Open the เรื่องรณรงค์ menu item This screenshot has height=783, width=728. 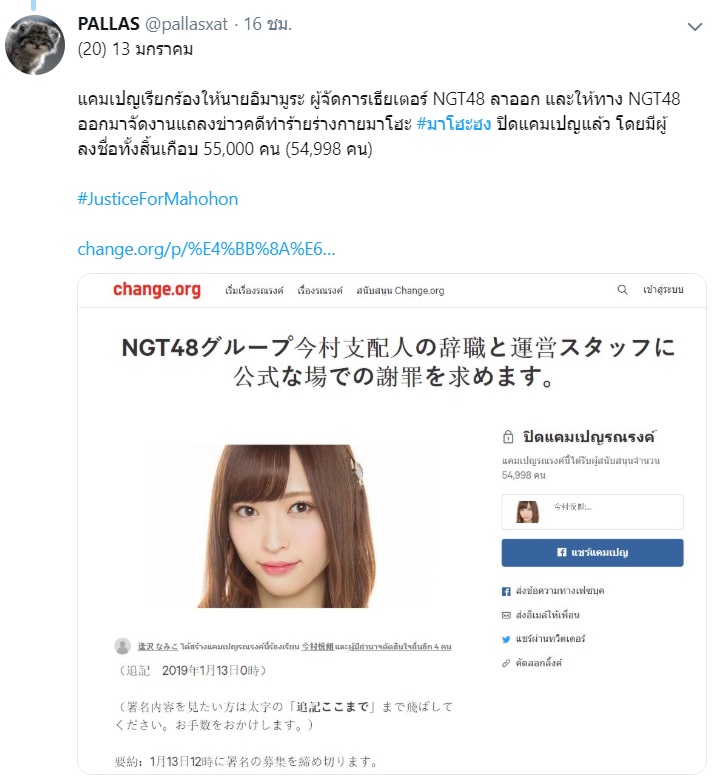[320, 290]
